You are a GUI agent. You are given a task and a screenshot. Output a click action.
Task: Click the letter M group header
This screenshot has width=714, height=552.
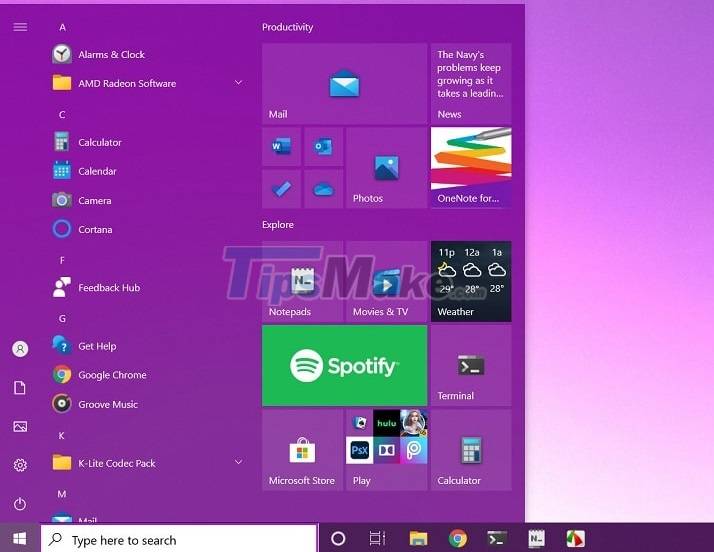62,494
